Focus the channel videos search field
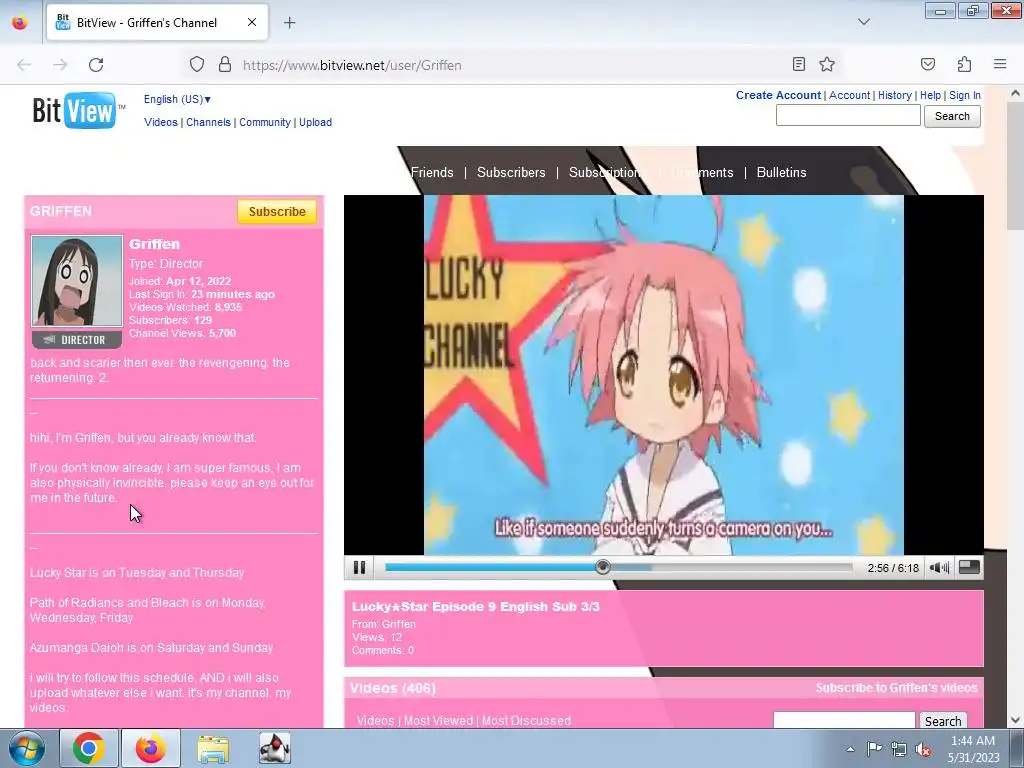The image size is (1024, 768). [x=844, y=720]
